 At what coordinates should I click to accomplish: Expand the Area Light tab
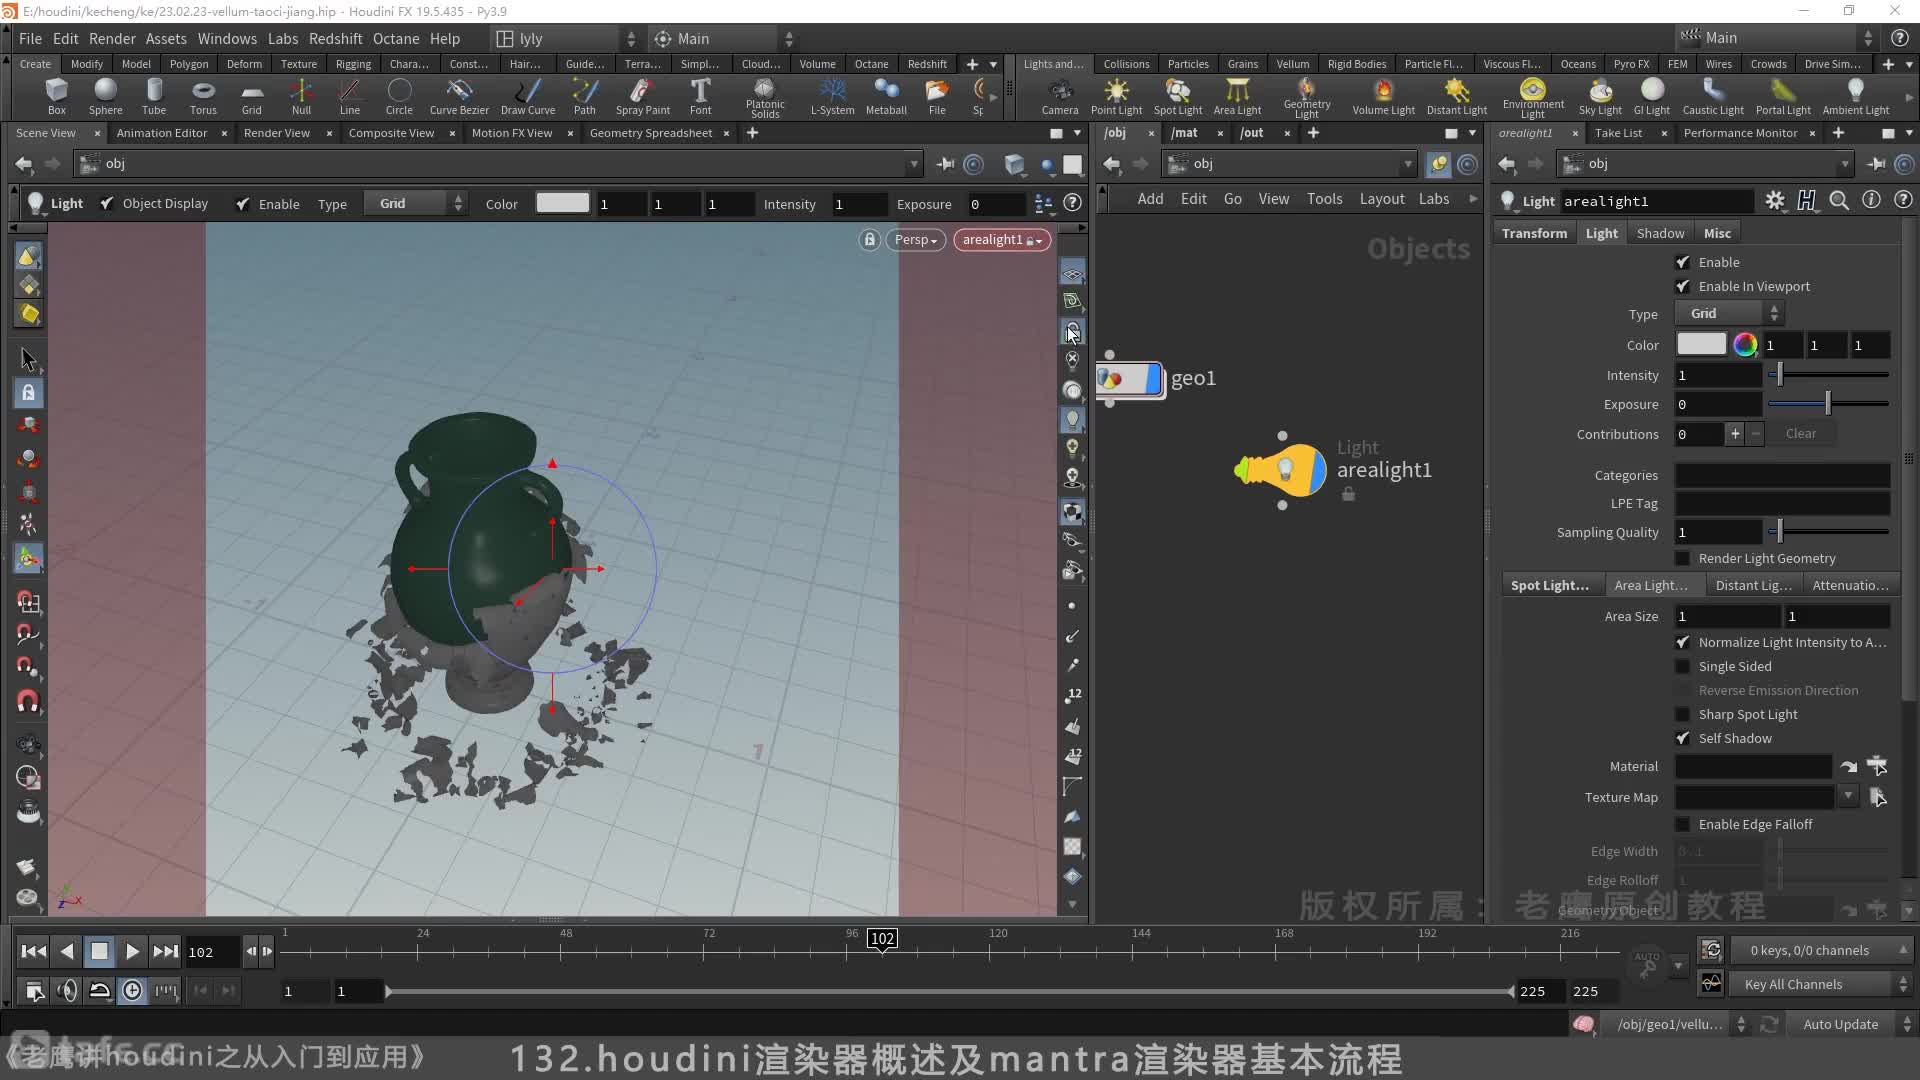[1651, 584]
